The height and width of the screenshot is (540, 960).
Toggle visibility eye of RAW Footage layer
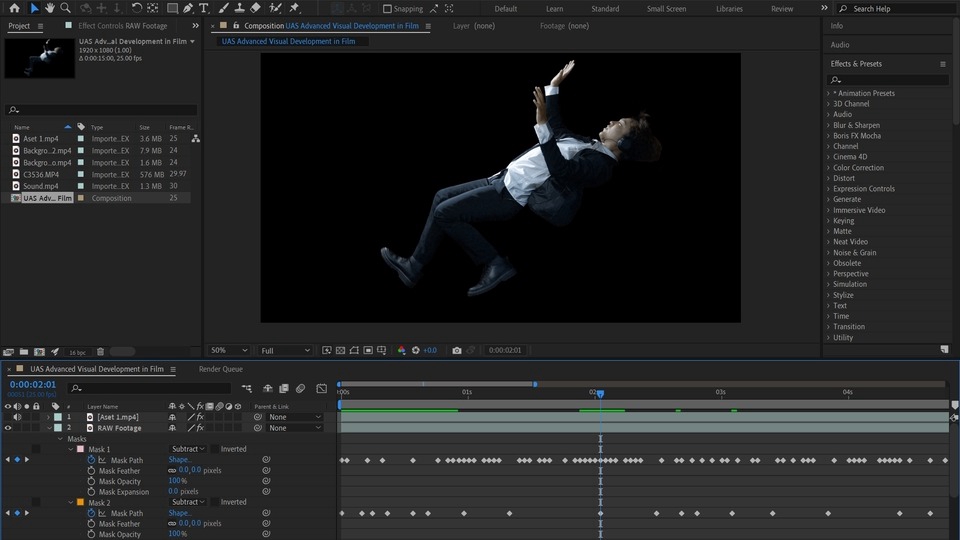[x=8, y=428]
